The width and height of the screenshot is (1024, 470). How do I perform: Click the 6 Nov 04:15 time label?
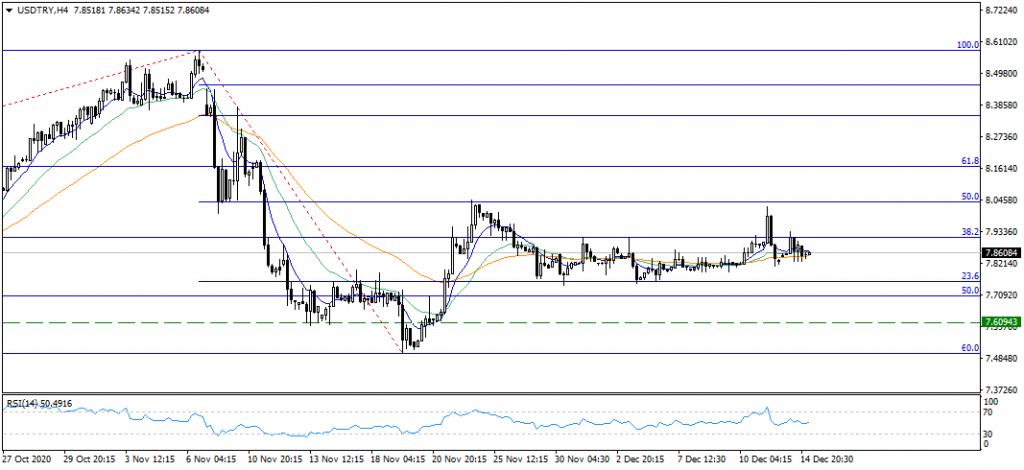[212, 461]
